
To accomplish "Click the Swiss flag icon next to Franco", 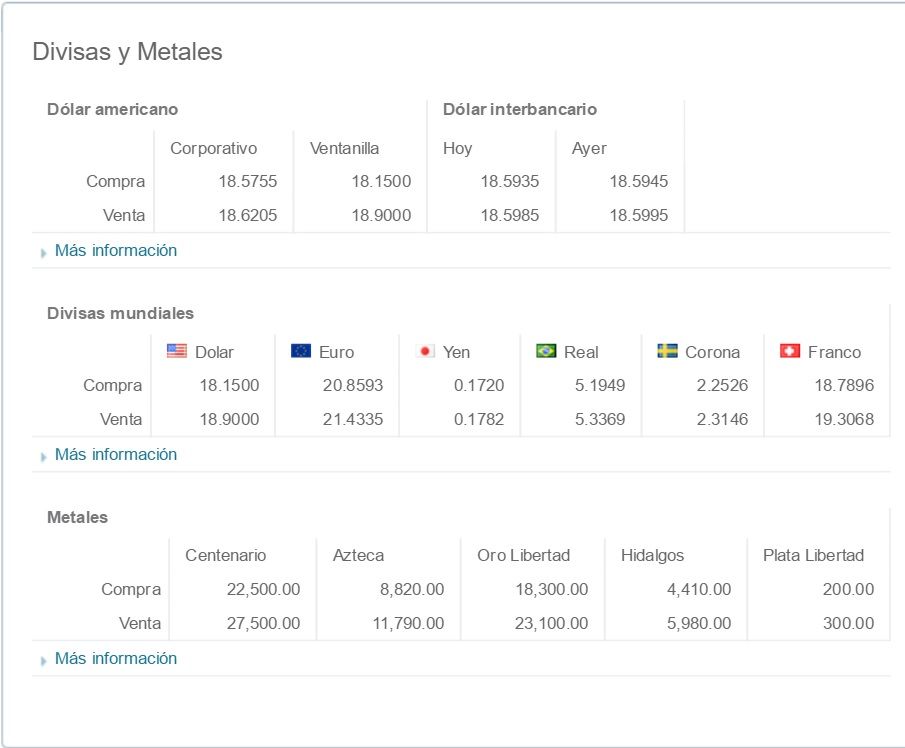I will click(x=790, y=351).
